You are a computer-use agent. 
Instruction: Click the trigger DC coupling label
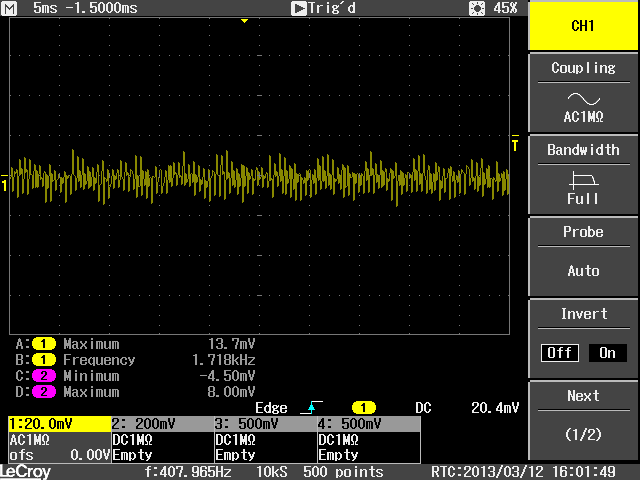[423, 408]
